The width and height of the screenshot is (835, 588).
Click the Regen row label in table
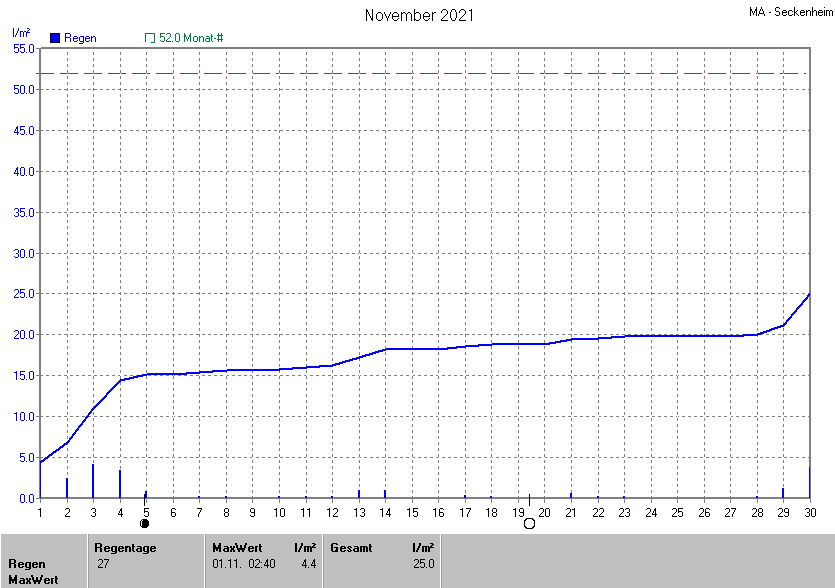click(x=27, y=564)
